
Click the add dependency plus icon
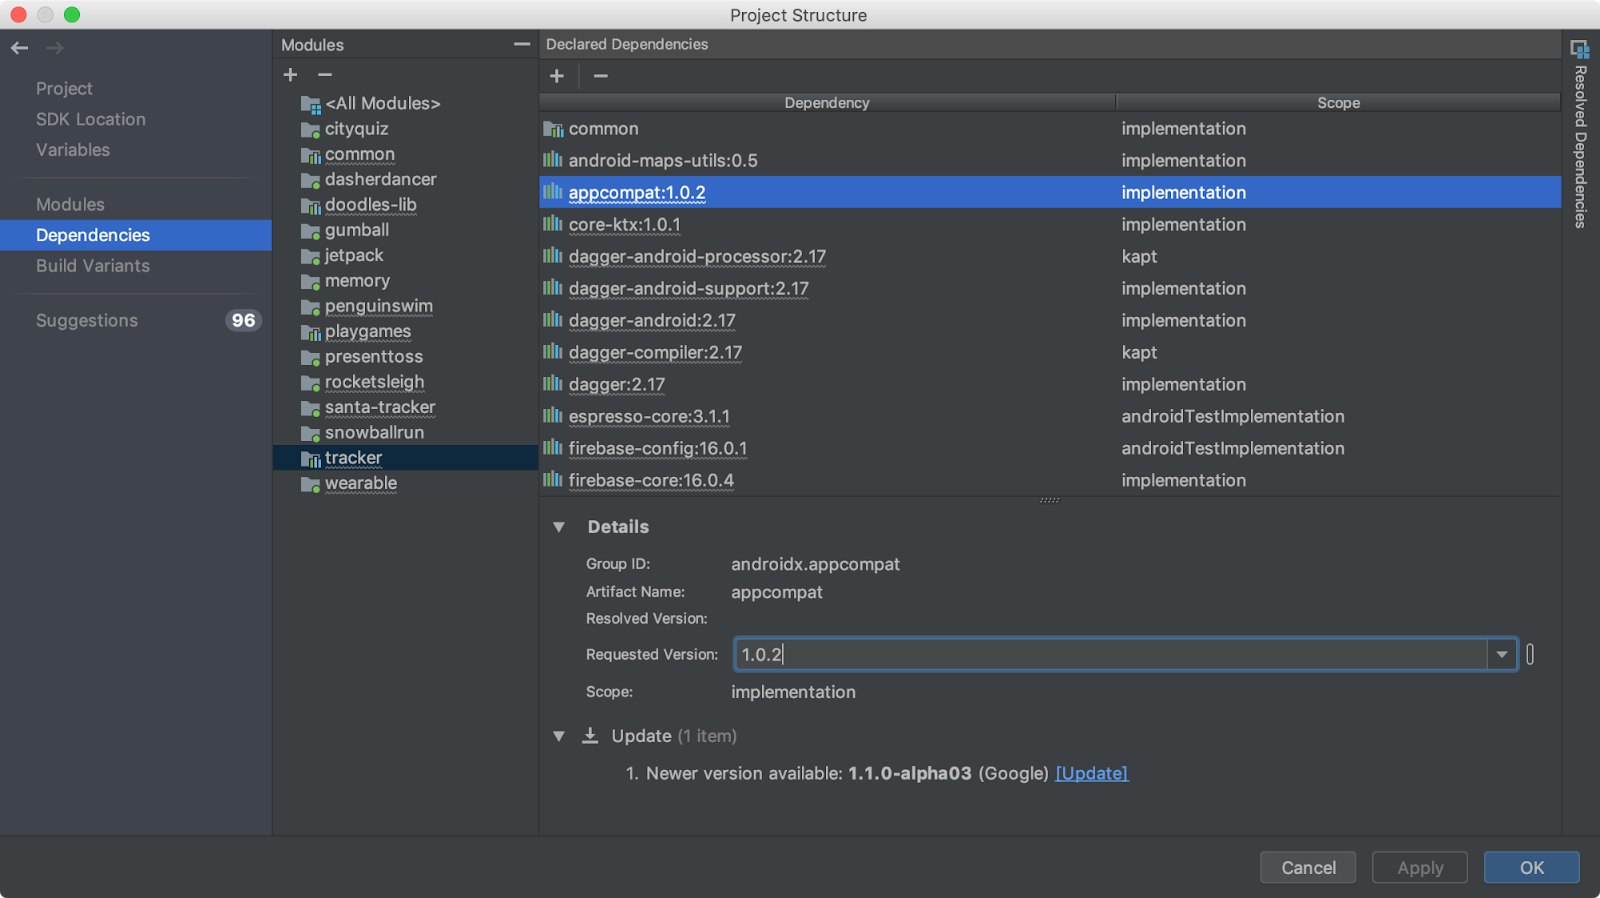click(557, 76)
